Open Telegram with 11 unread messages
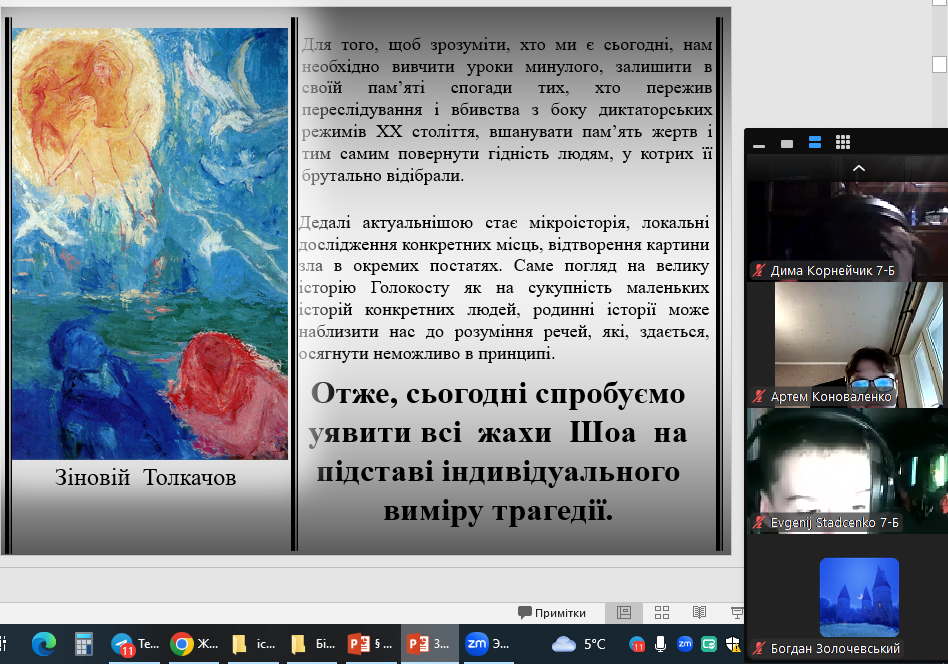Screen dimensions: 948x664 tap(134, 644)
